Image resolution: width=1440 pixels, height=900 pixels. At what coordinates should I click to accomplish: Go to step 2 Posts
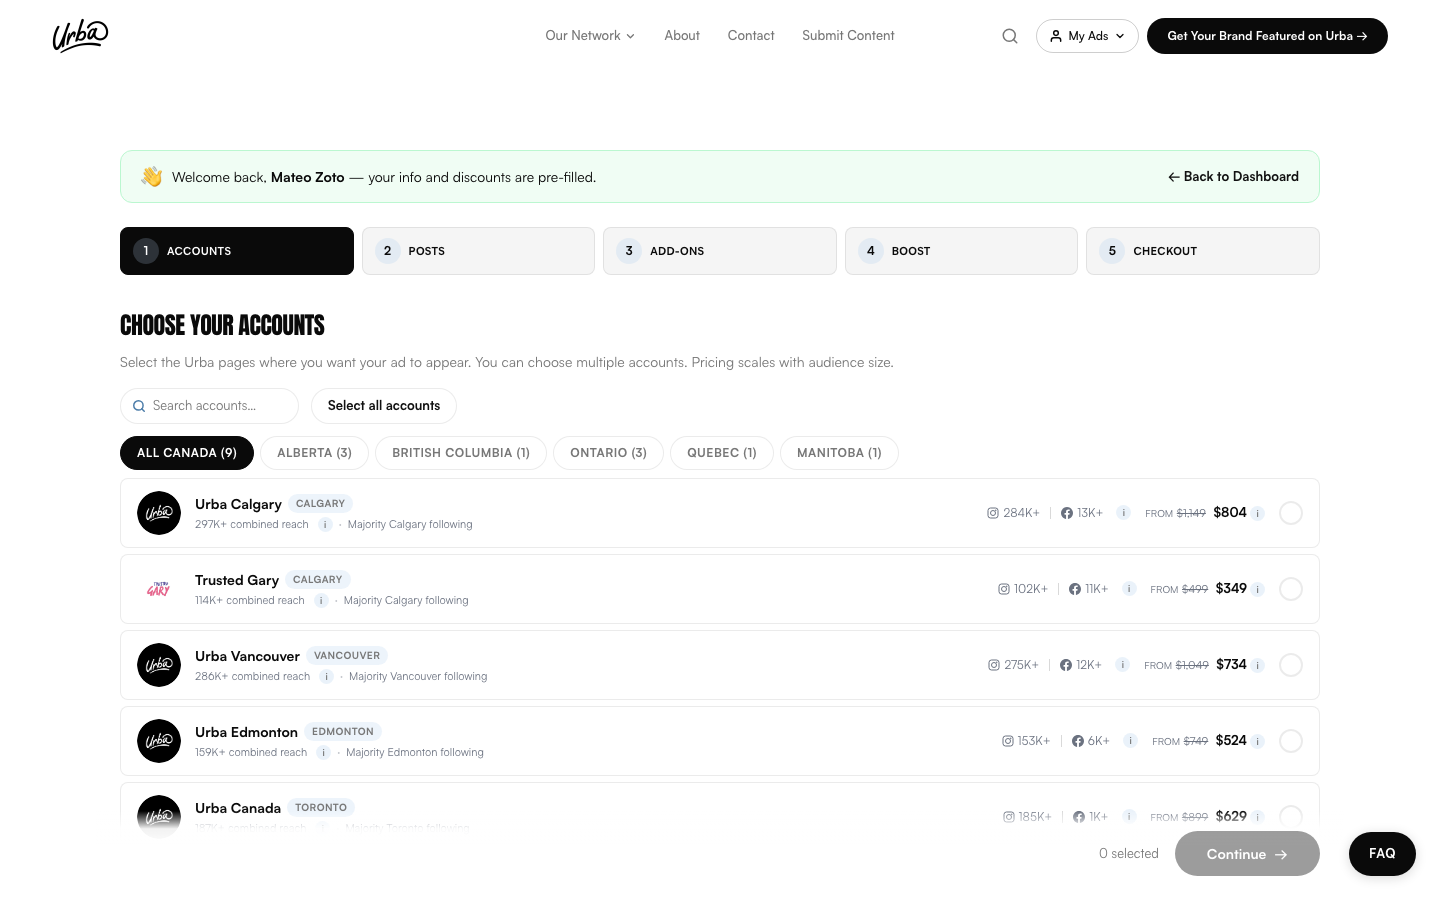(x=478, y=251)
